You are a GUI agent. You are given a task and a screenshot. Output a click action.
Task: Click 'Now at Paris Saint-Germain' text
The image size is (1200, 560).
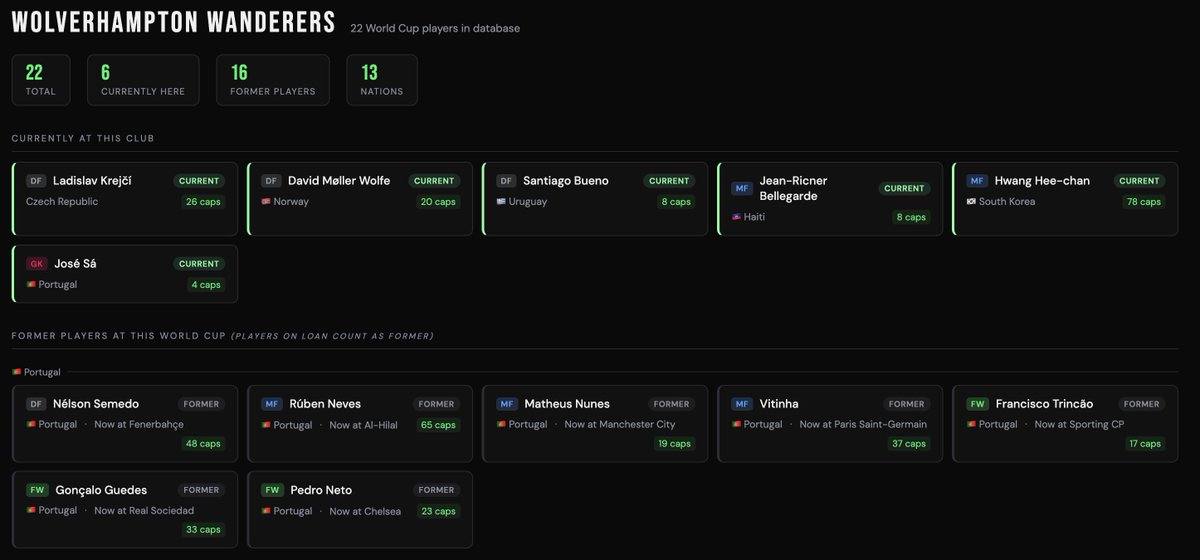point(863,424)
